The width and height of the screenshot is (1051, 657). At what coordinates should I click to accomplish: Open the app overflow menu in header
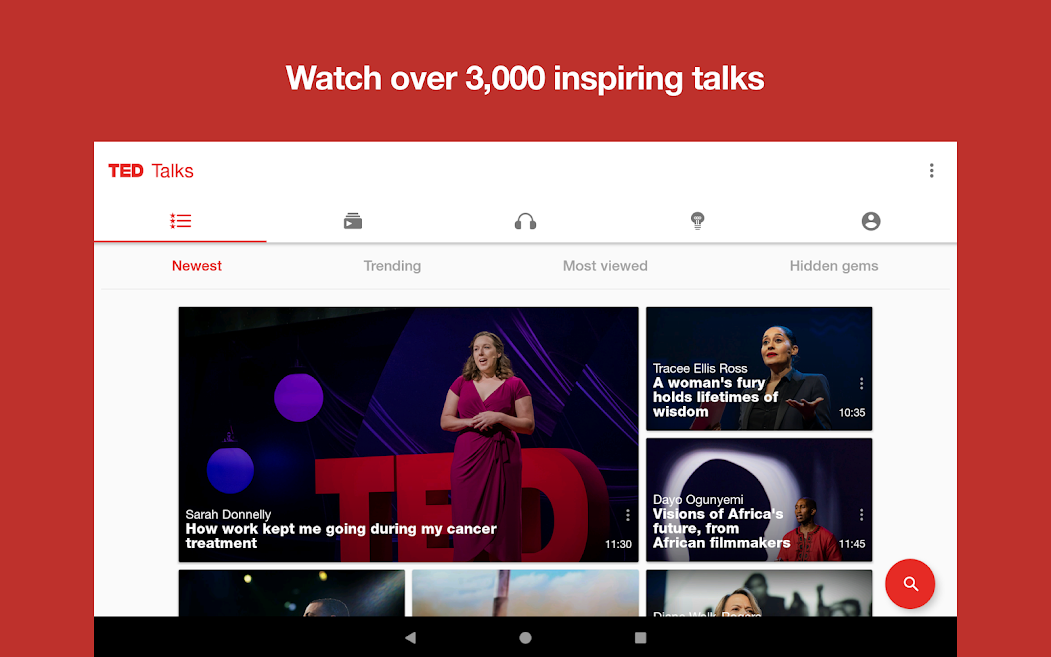point(931,171)
